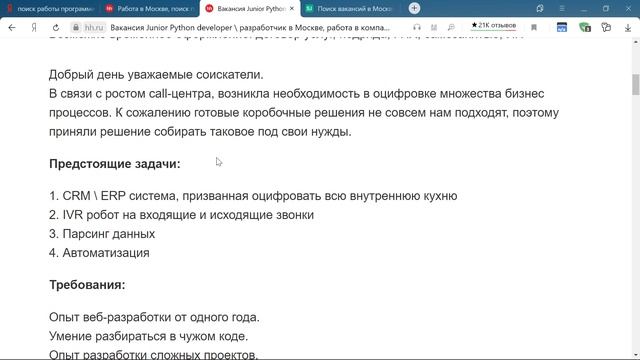Switch to 'Поиск вакансий в Москв' tab

pyautogui.click(x=350, y=8)
